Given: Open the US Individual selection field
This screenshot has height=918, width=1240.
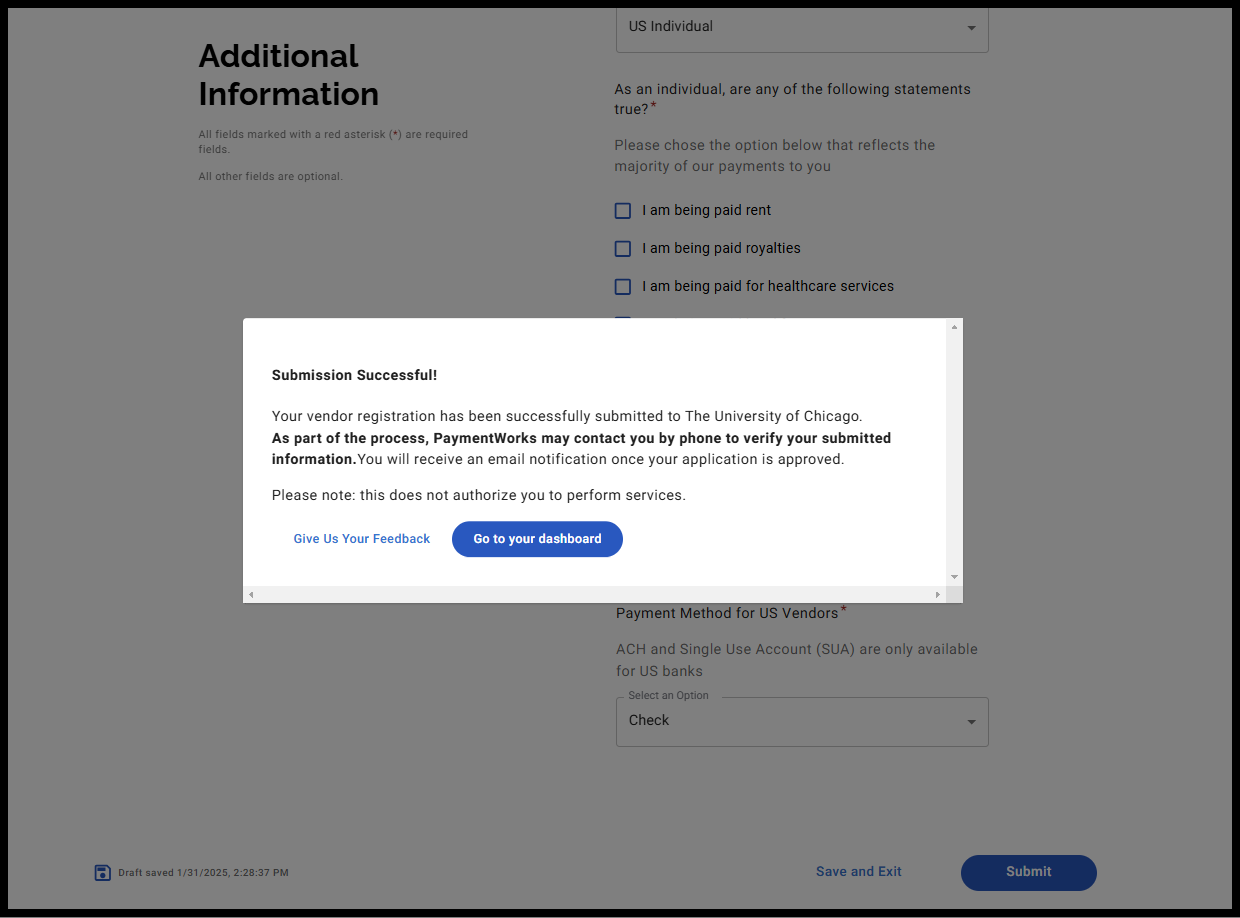Looking at the screenshot, I should 790,28.
